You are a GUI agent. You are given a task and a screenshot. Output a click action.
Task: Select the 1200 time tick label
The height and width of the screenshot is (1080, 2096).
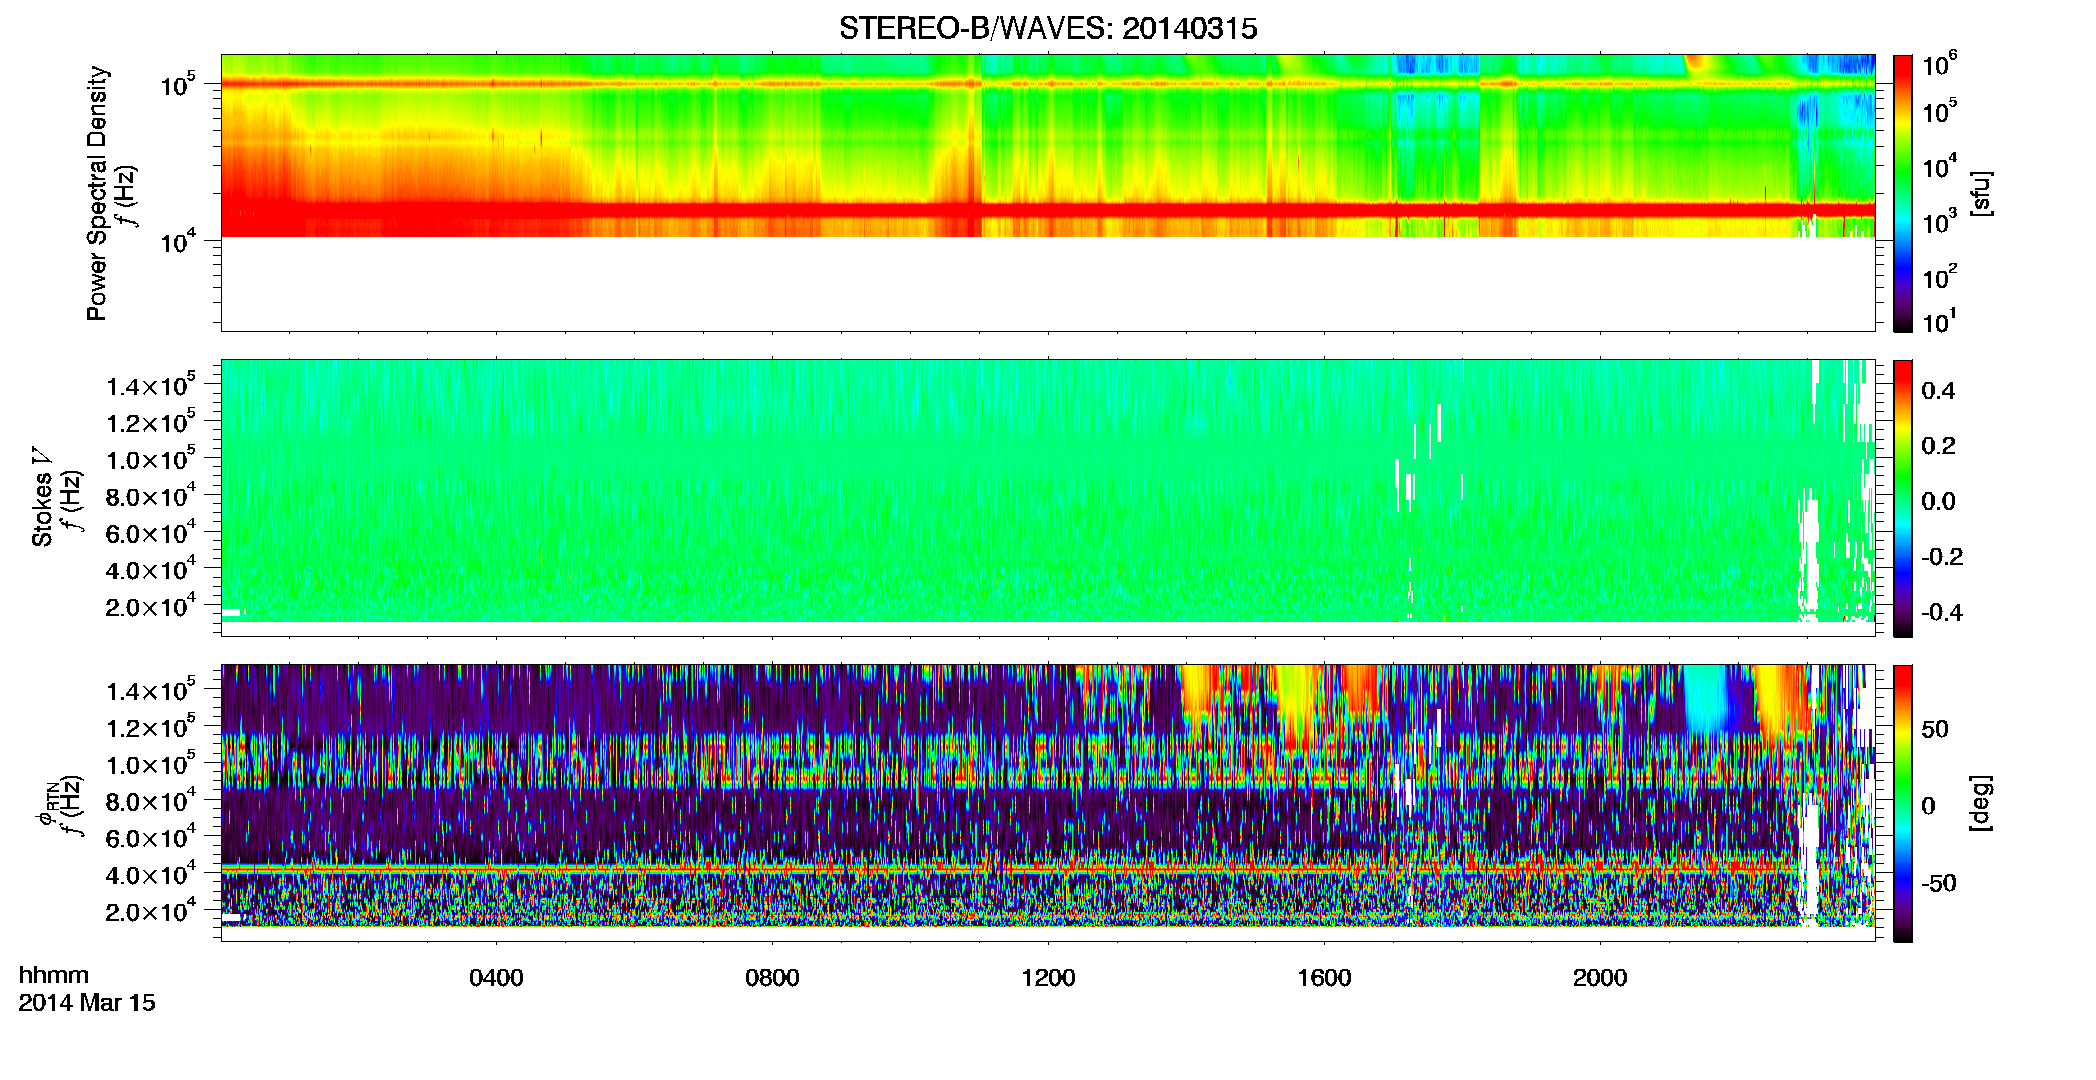point(1048,977)
